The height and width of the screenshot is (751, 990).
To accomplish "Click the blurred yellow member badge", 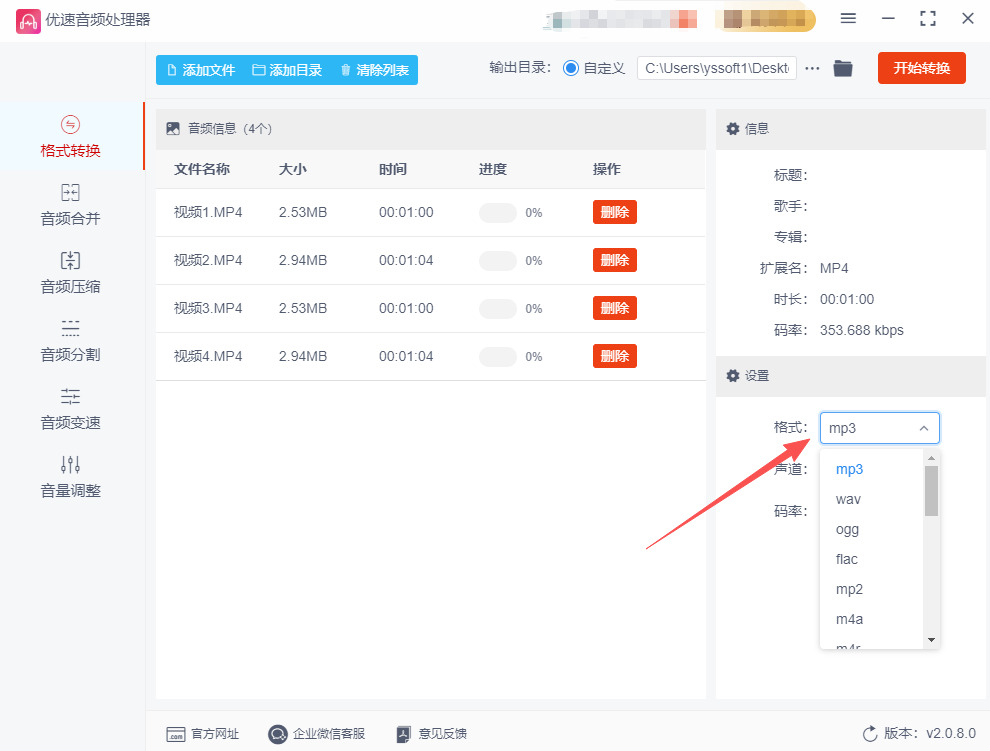I will [x=765, y=19].
